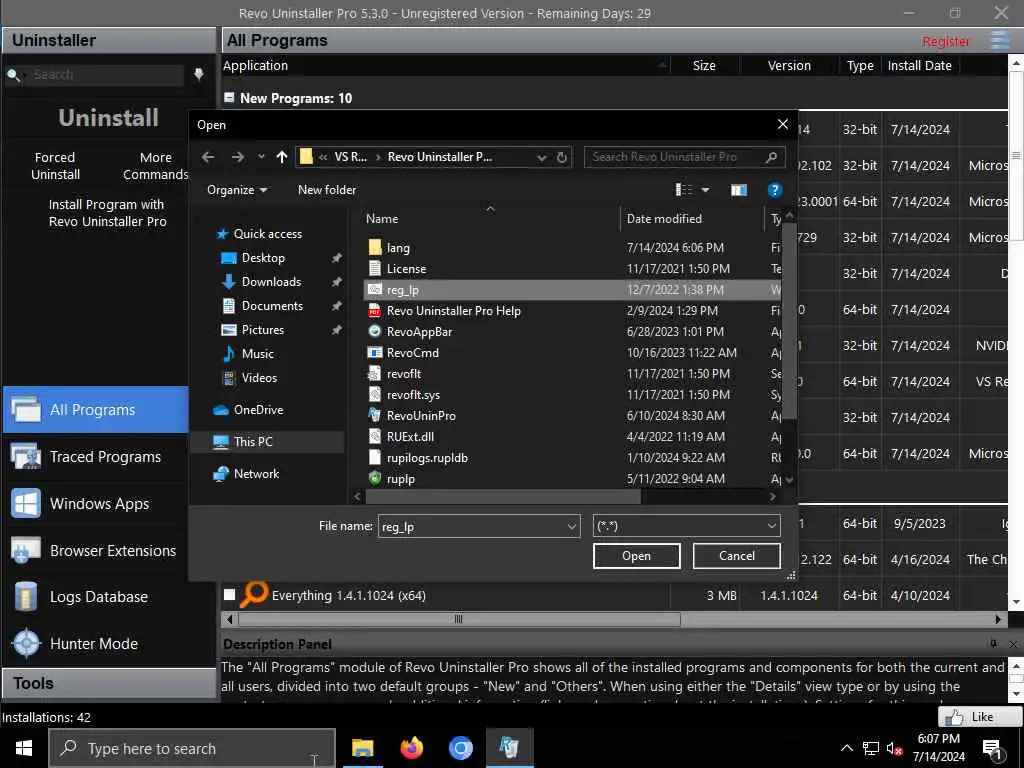This screenshot has width=1024, height=768.
Task: Navigate up one folder level
Action: 281,157
